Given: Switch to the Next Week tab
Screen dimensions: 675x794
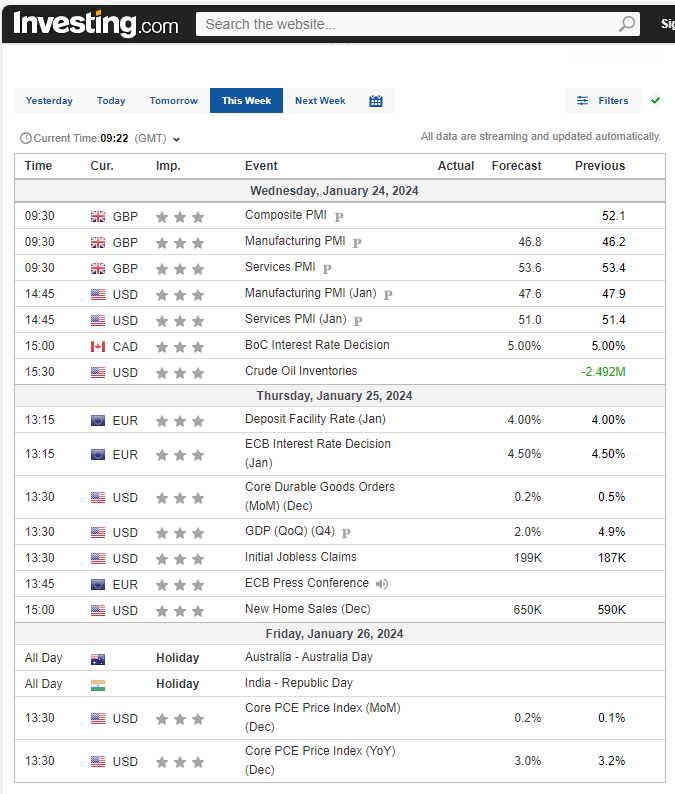Looking at the screenshot, I should coord(320,101).
